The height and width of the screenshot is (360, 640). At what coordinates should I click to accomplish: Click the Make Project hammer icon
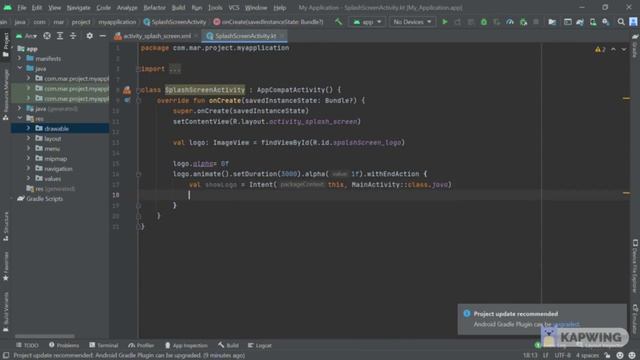pyautogui.click(x=338, y=22)
